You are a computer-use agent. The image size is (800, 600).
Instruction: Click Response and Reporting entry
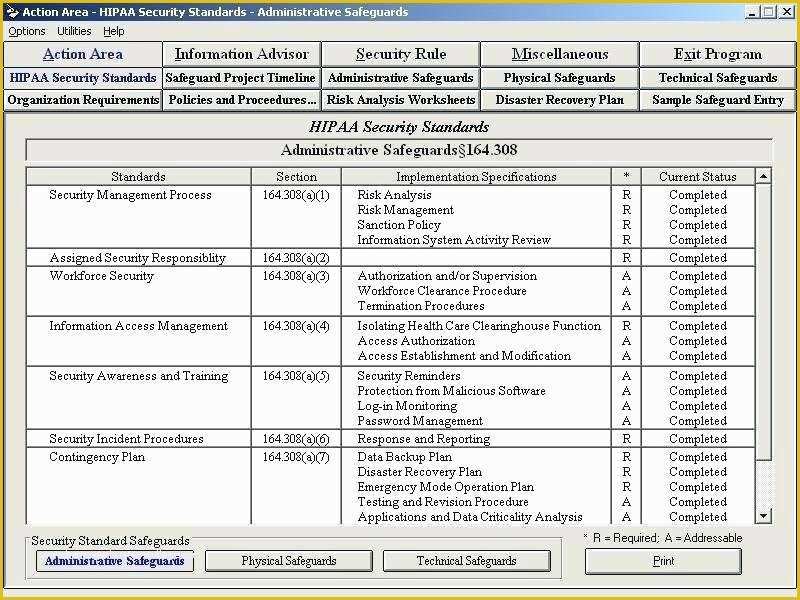423,439
